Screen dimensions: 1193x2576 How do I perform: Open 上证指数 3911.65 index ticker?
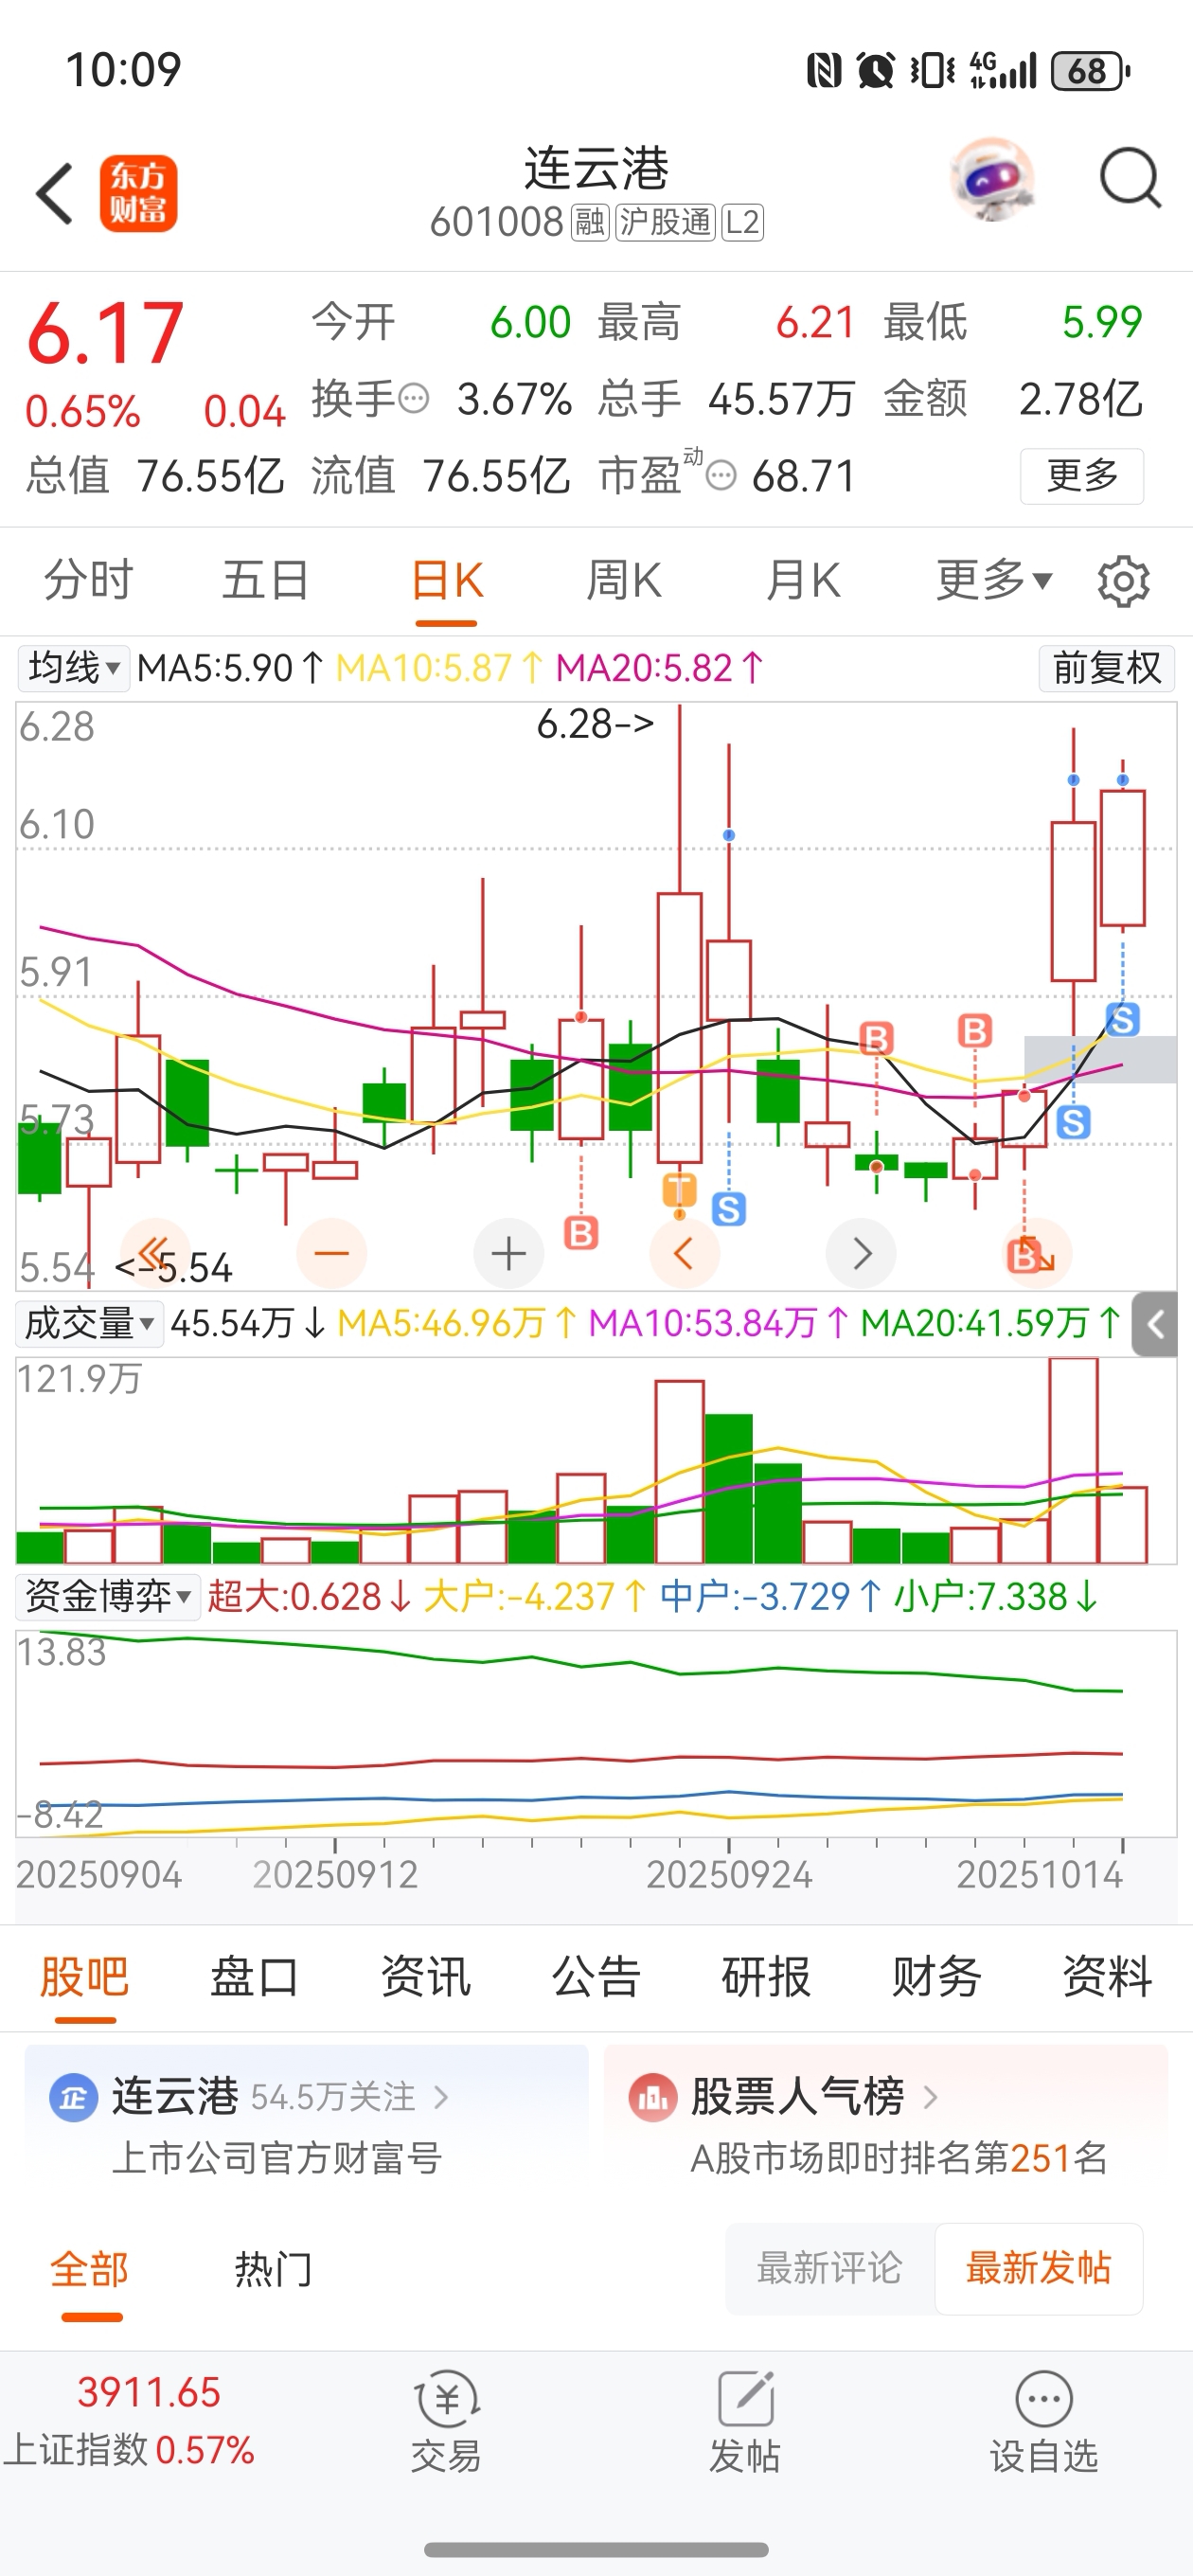pos(130,2421)
